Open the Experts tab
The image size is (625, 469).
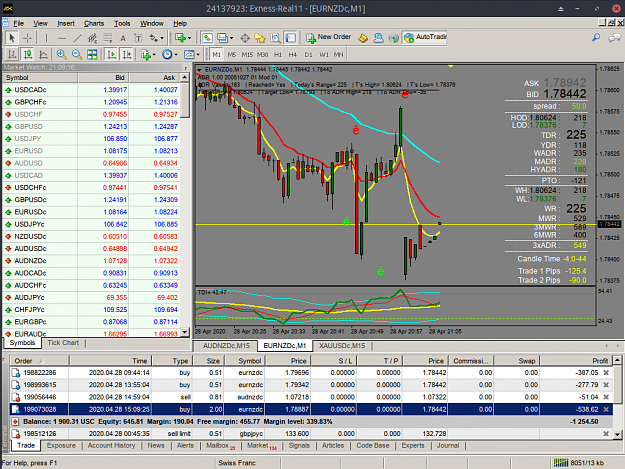pos(413,445)
